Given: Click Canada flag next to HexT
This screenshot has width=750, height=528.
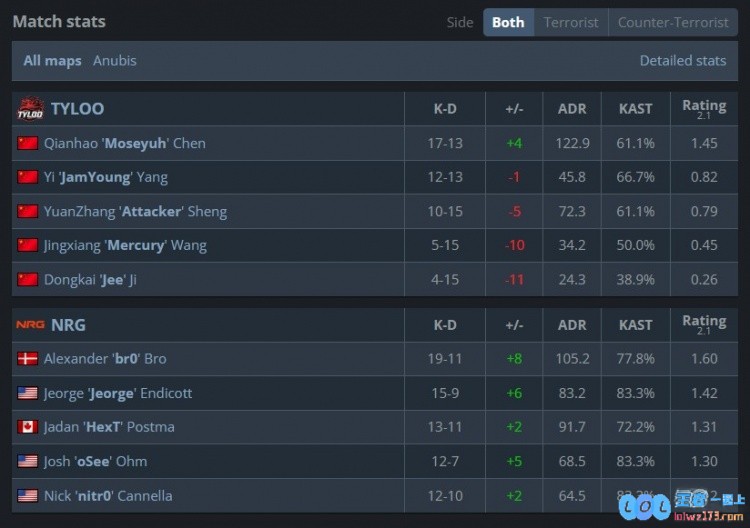Looking at the screenshot, I should [x=27, y=427].
